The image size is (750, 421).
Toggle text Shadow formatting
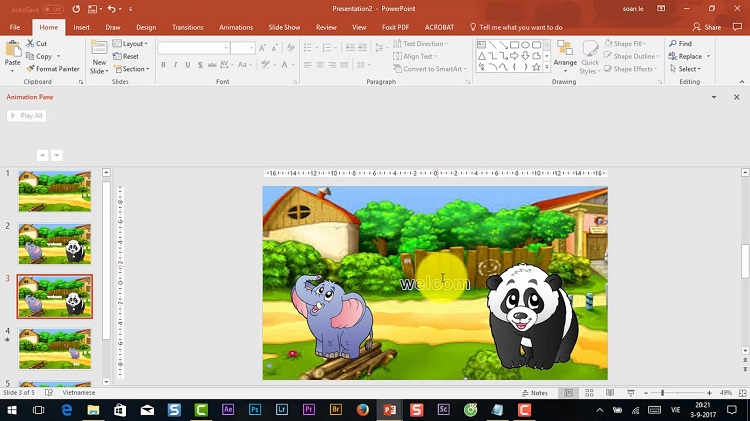200,65
